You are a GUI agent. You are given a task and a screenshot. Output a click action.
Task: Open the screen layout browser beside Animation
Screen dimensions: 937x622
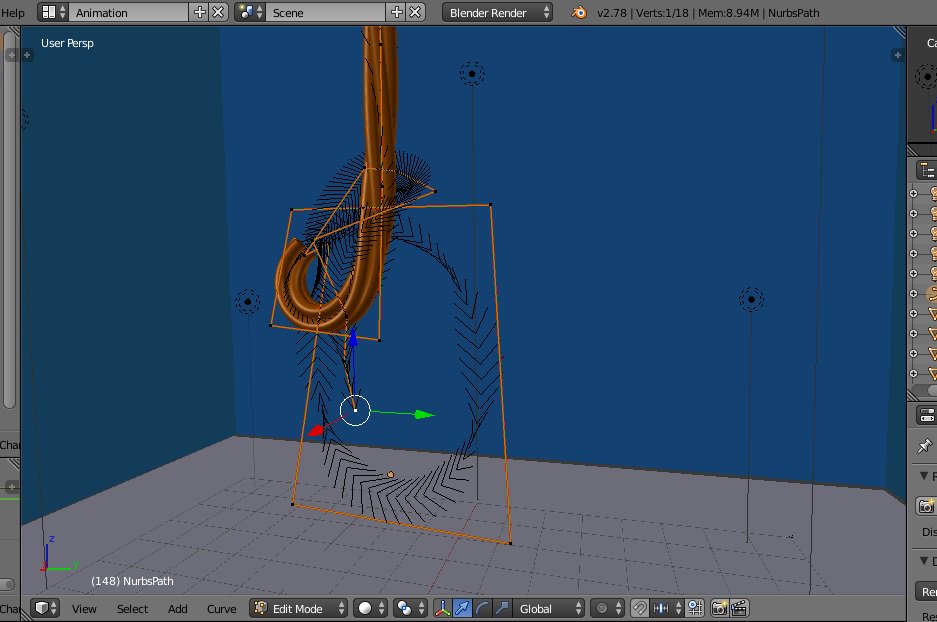[x=53, y=13]
